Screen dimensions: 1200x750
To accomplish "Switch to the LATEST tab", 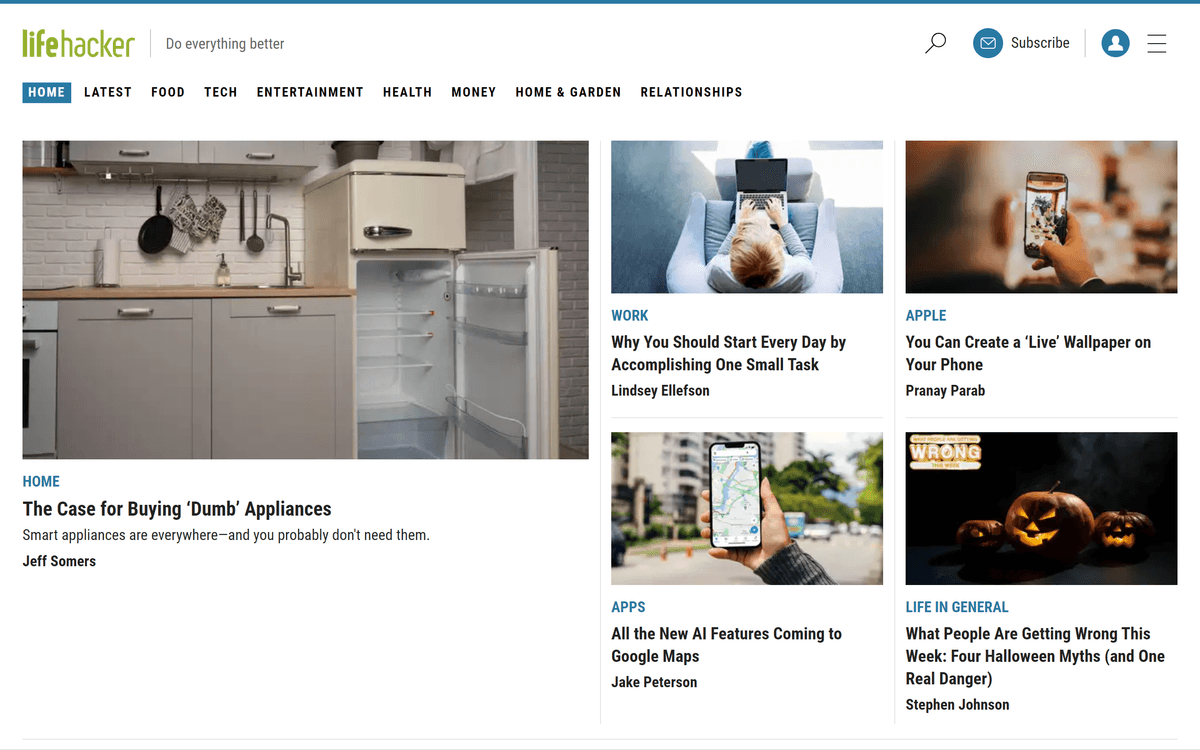I will [x=108, y=92].
